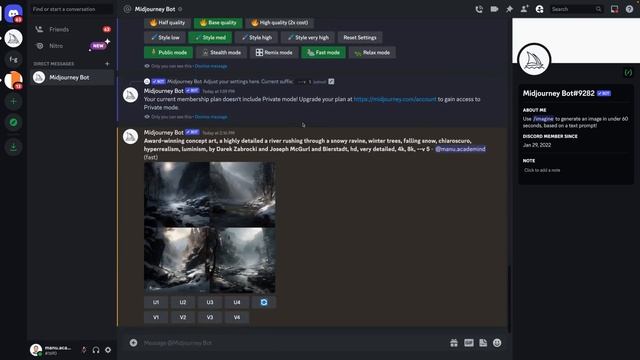640x360 pixels.
Task: Select Midjourney Bot direct message row
Action: (x=72, y=77)
